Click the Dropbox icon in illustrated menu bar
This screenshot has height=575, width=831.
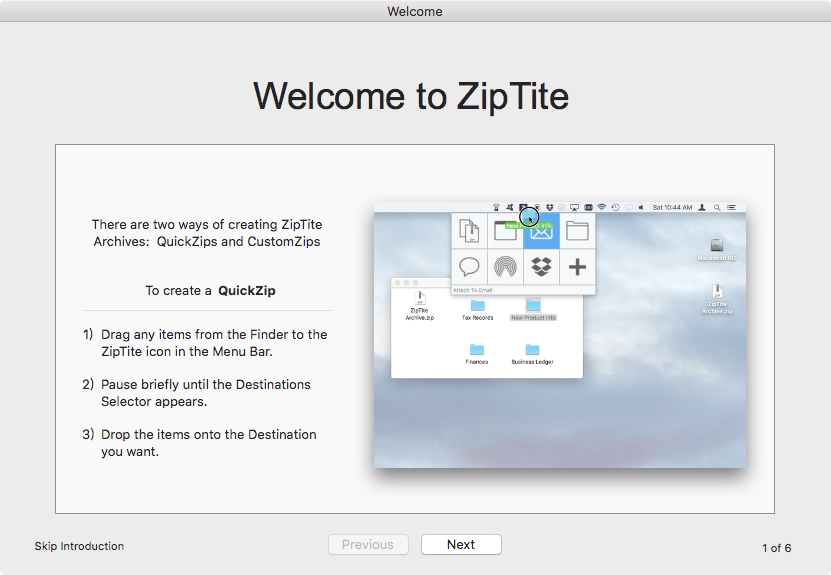tap(550, 207)
